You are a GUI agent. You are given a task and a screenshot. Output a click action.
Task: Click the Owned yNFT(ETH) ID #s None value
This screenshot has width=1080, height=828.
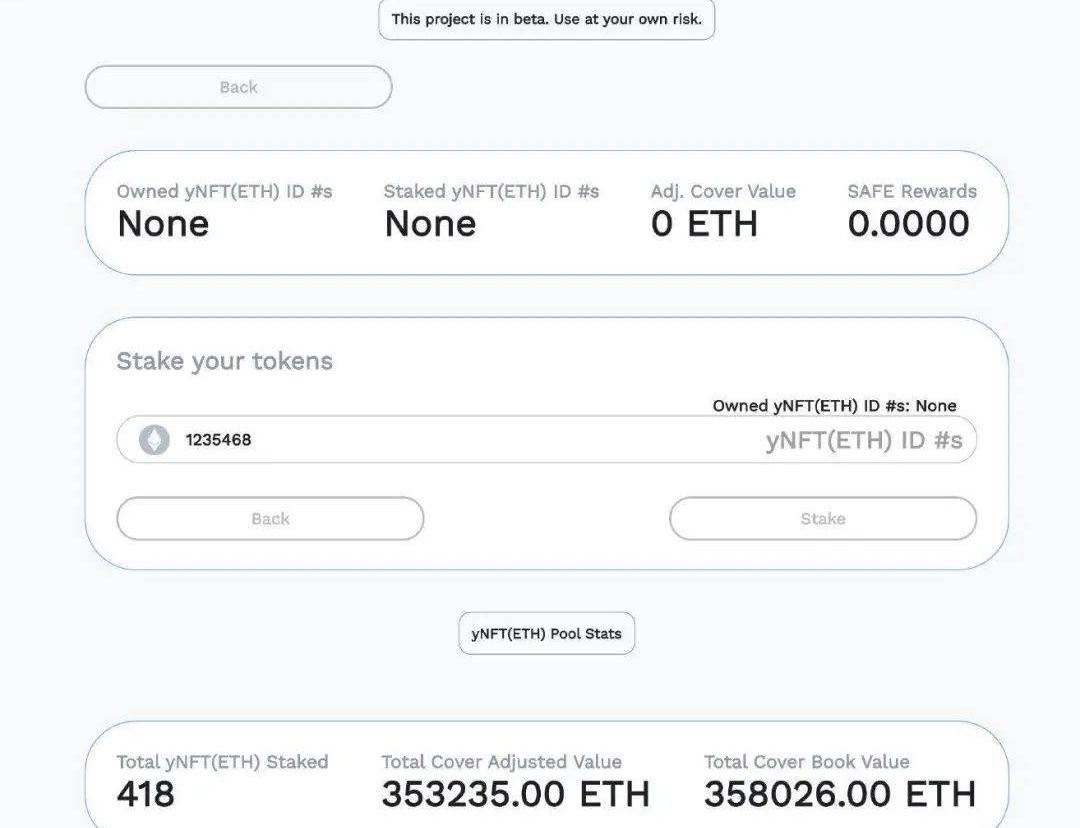pos(163,224)
